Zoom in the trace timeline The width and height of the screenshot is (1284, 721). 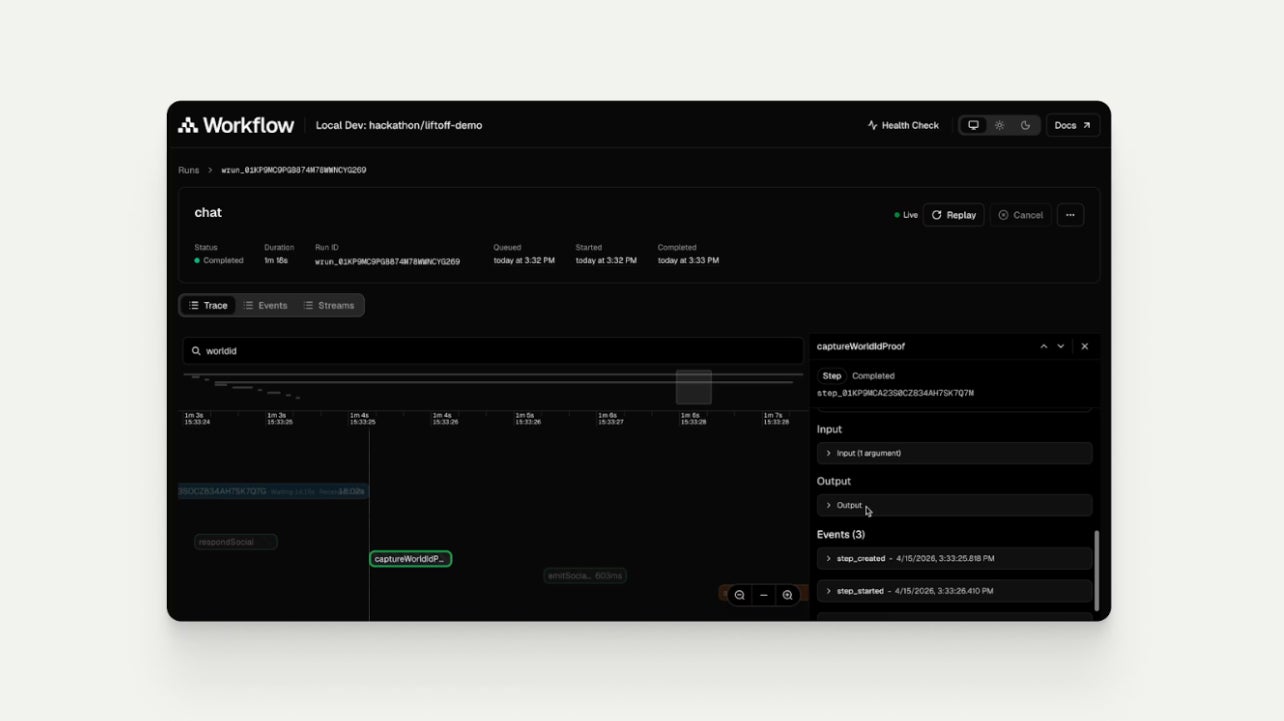(x=788, y=595)
